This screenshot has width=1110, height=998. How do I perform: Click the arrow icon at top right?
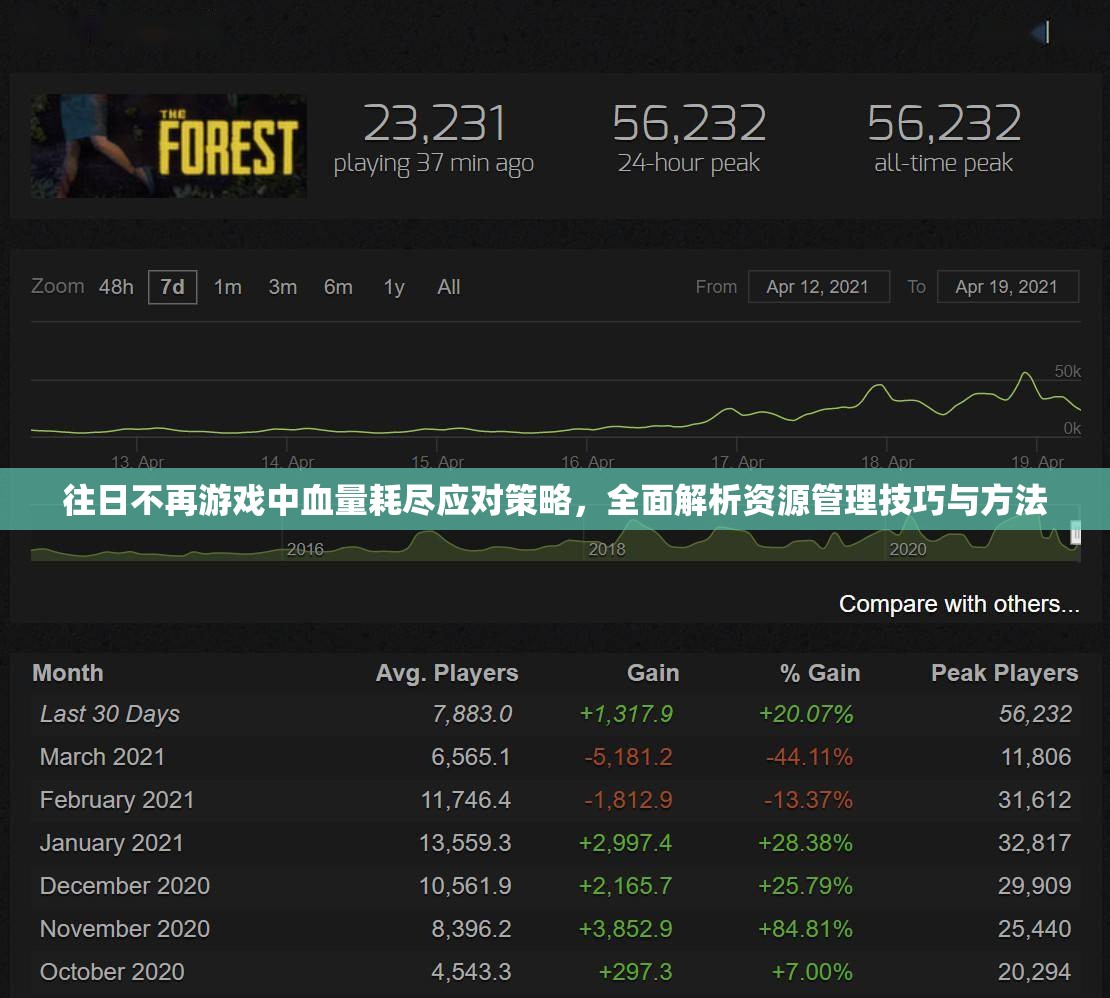pyautogui.click(x=1041, y=32)
